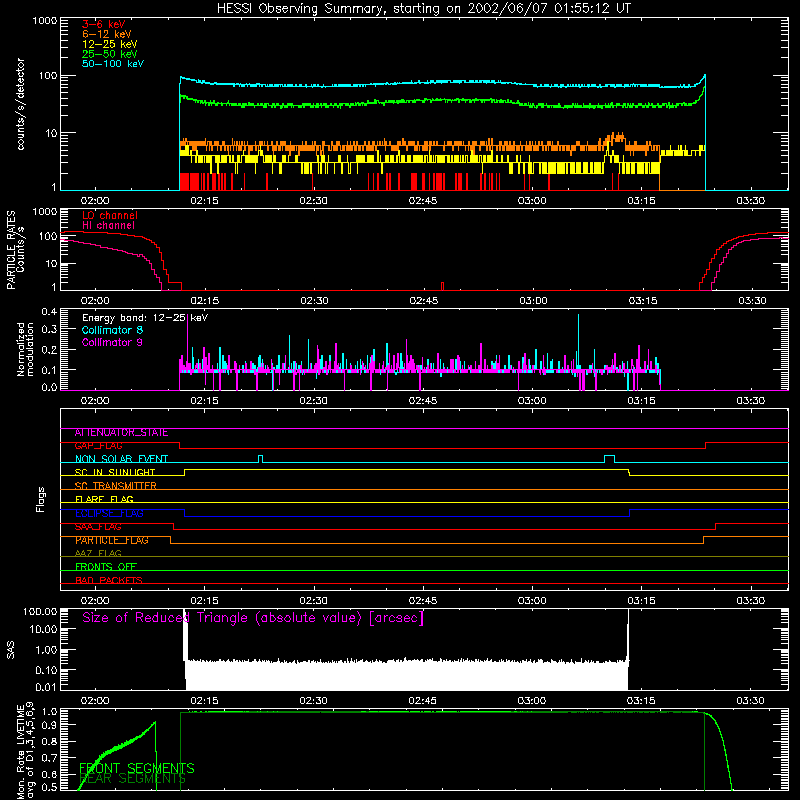Click the Flags panel axis label

click(x=40, y=499)
